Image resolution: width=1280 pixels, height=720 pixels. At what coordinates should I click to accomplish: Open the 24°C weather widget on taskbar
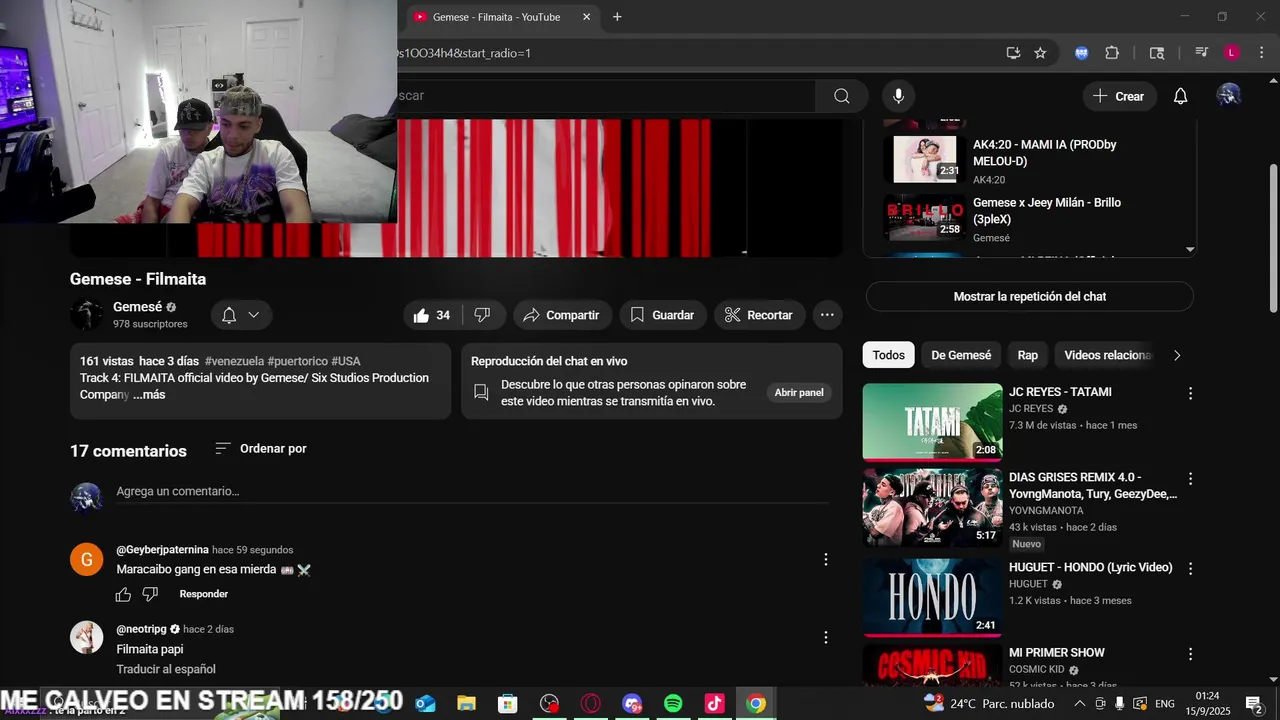pos(989,704)
